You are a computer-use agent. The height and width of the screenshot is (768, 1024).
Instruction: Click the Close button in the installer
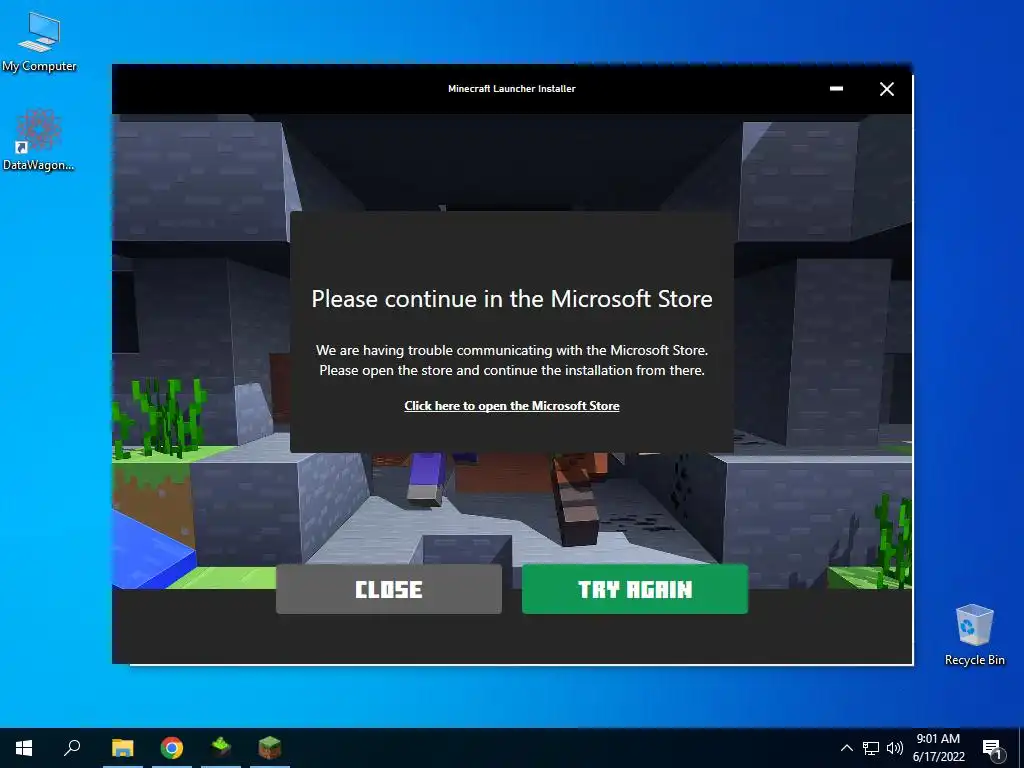(x=389, y=589)
